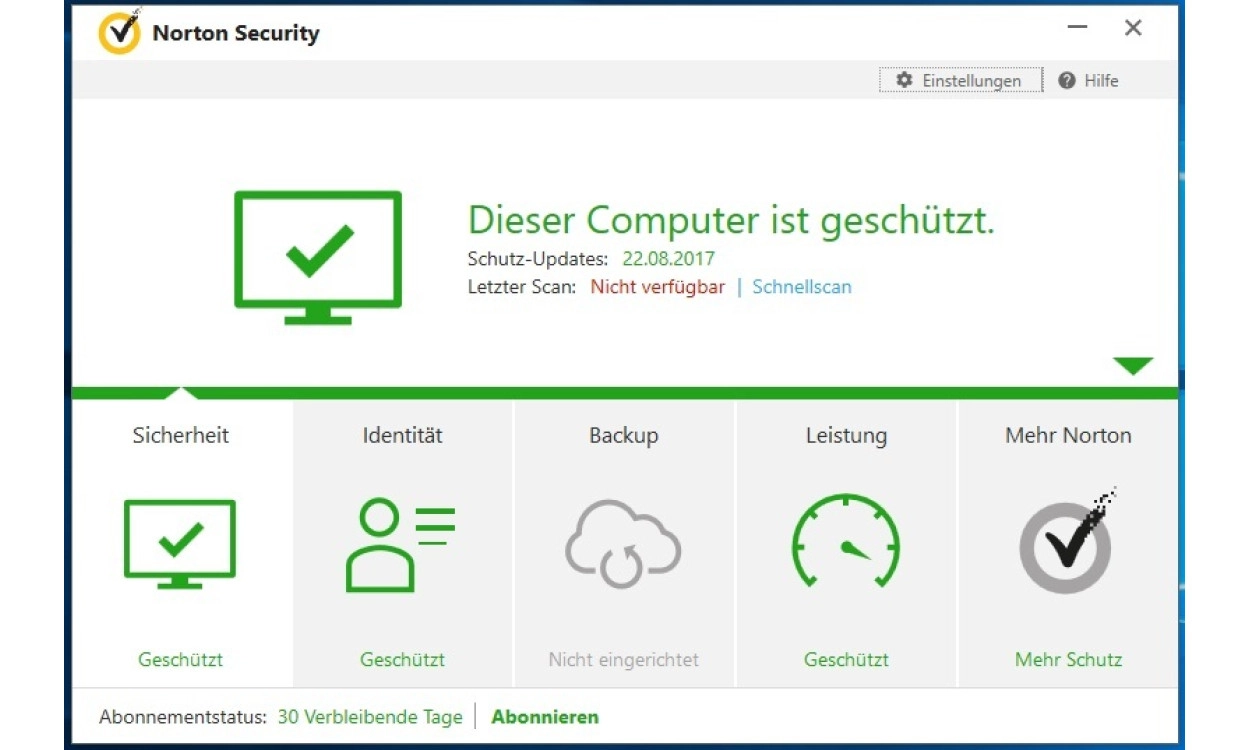
Task: Minimize the Norton Security window
Action: 1077,28
